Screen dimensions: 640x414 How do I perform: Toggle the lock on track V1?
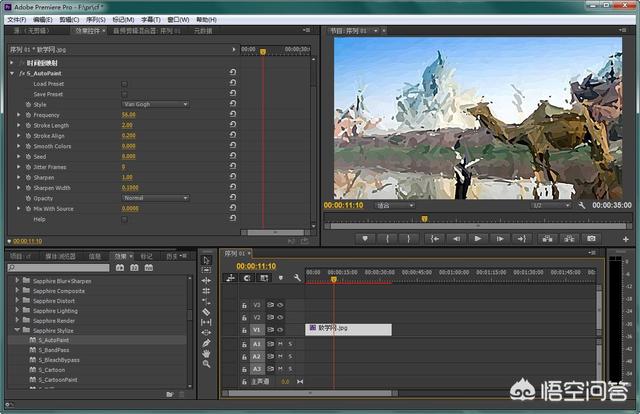244,330
